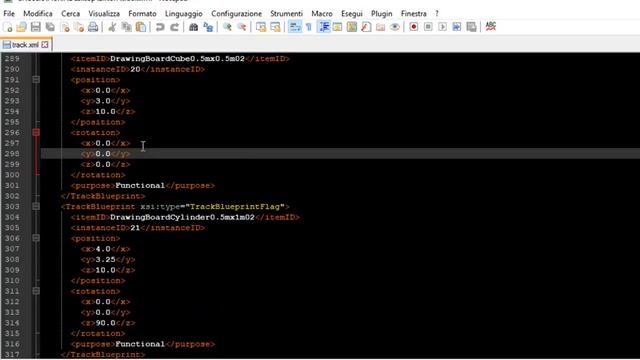Collapse the rotation block at line 311
This screenshot has width=640, height=360.
pos(36,291)
